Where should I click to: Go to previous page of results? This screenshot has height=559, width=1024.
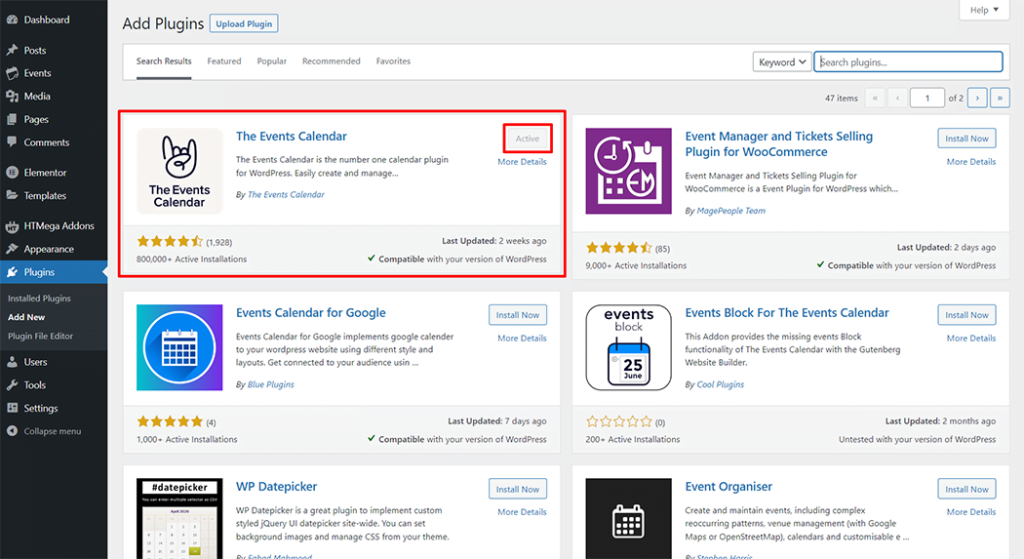pos(897,98)
